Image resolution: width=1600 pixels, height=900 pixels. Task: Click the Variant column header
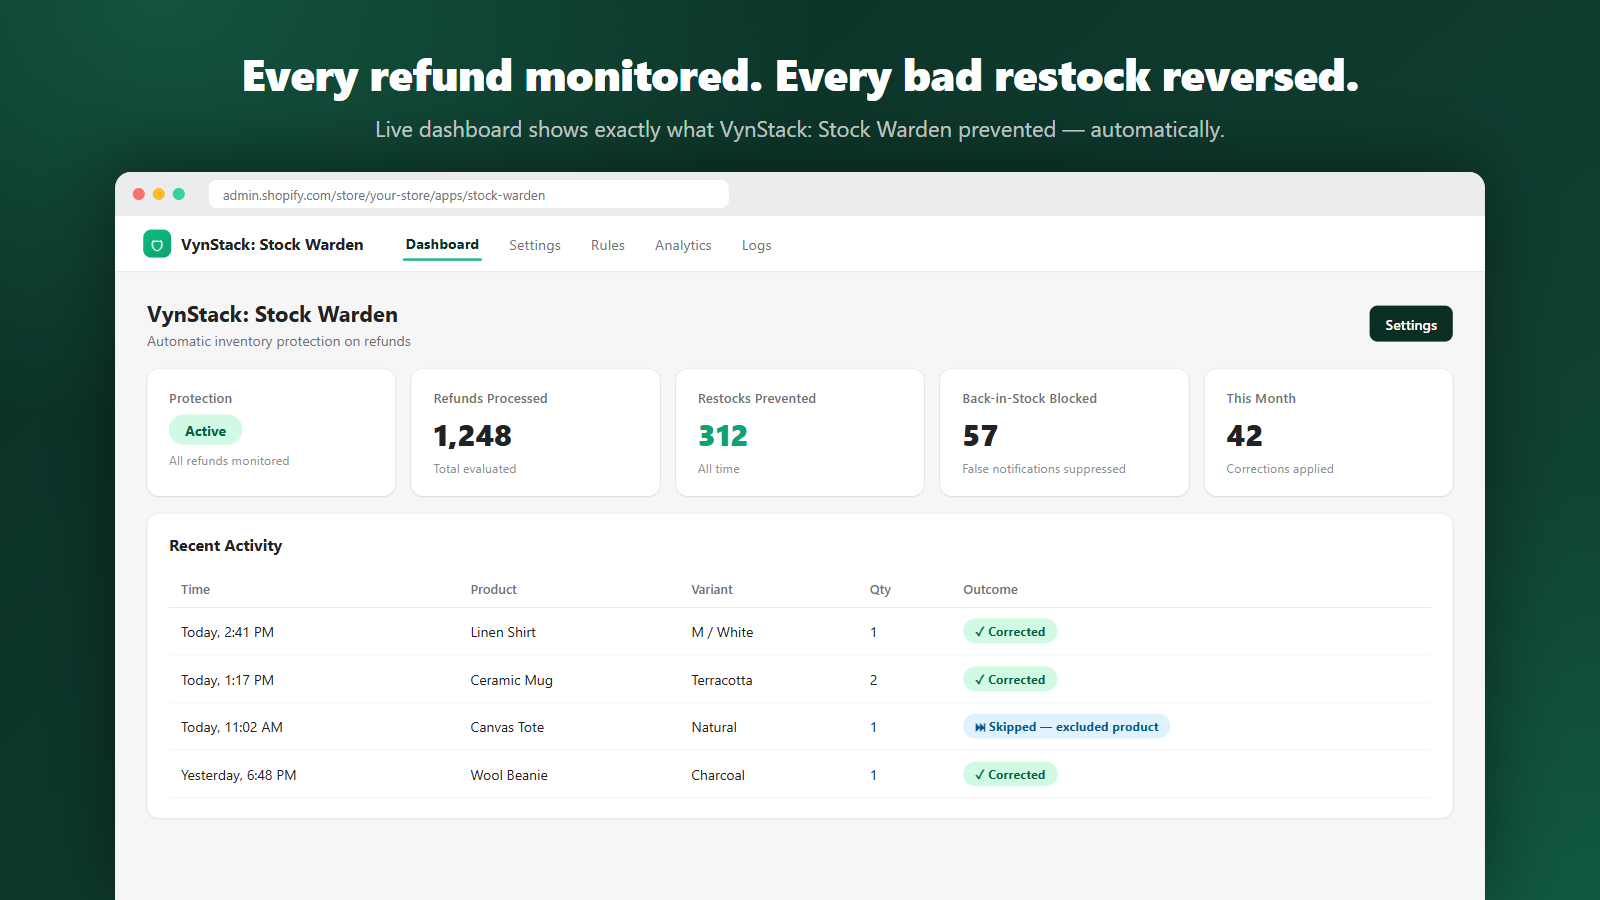(x=712, y=590)
